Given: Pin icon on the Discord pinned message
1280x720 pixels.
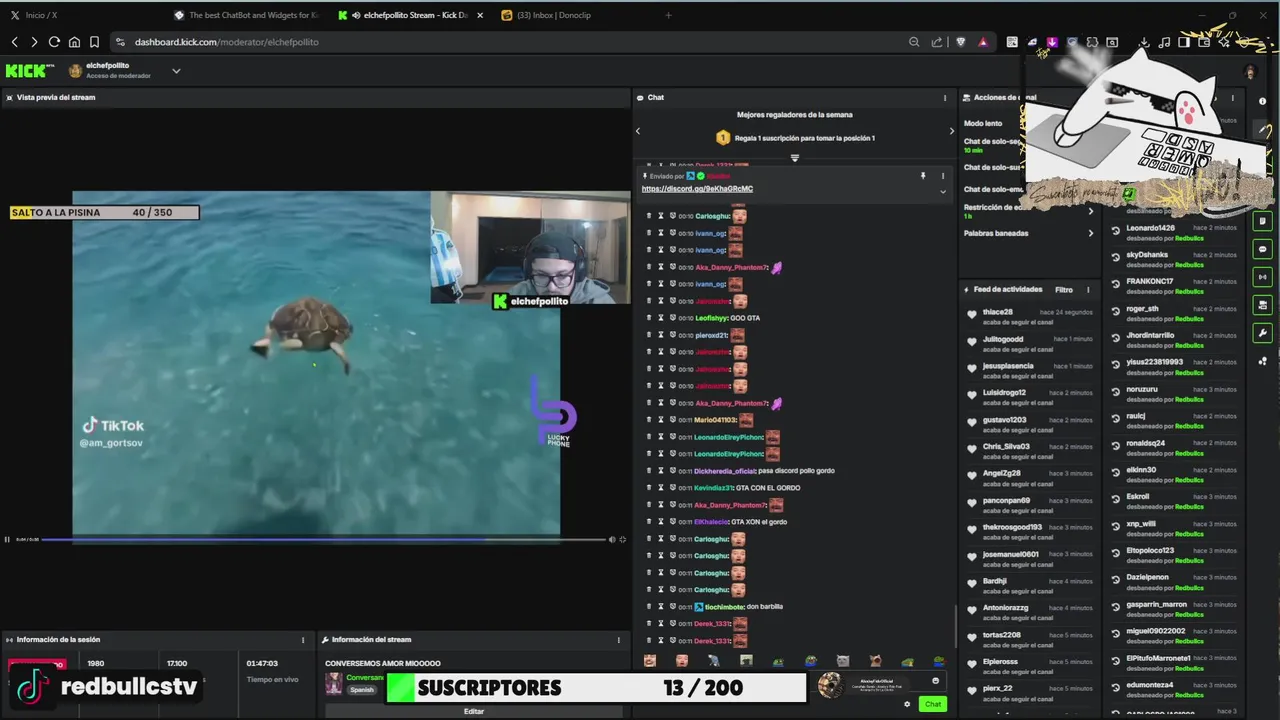Looking at the screenshot, I should point(923,176).
